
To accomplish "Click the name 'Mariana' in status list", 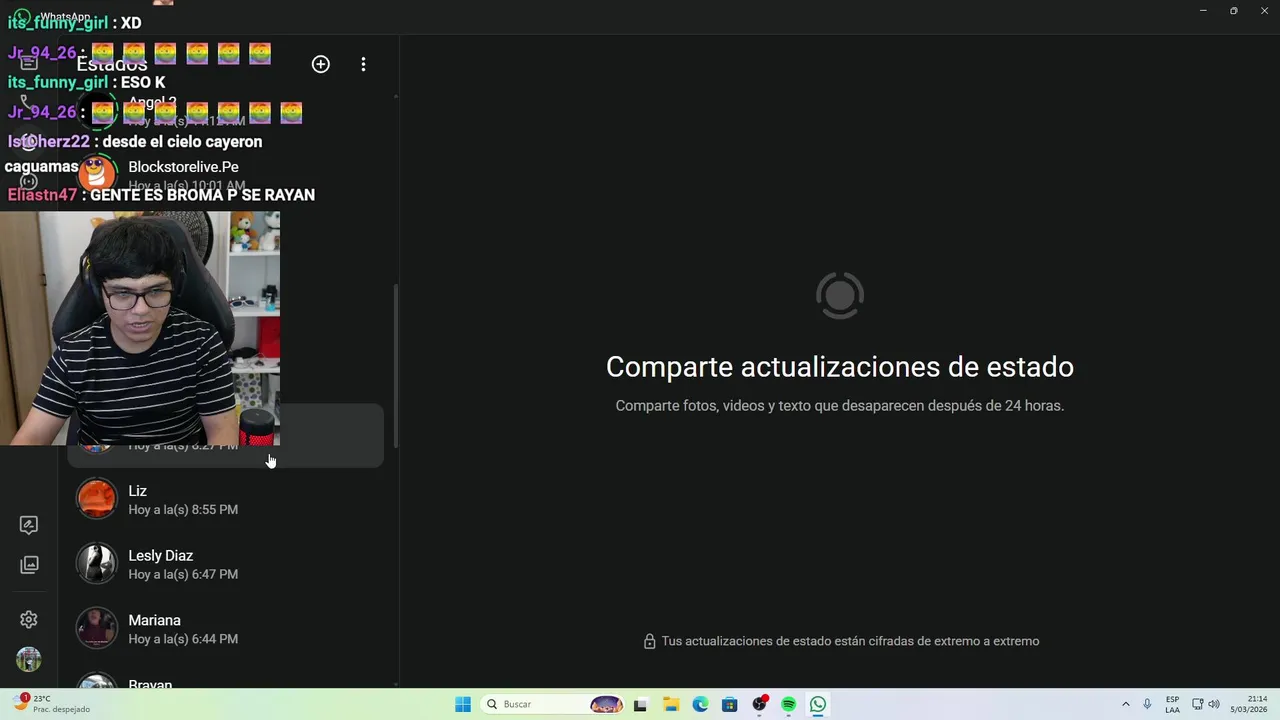I will click(x=154, y=620).
